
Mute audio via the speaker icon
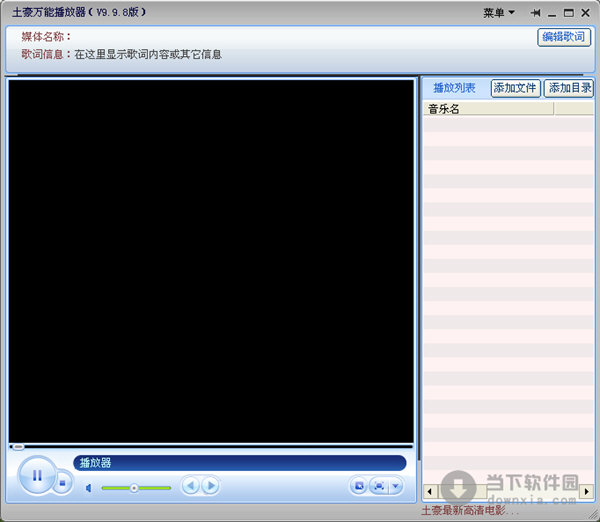(89, 488)
